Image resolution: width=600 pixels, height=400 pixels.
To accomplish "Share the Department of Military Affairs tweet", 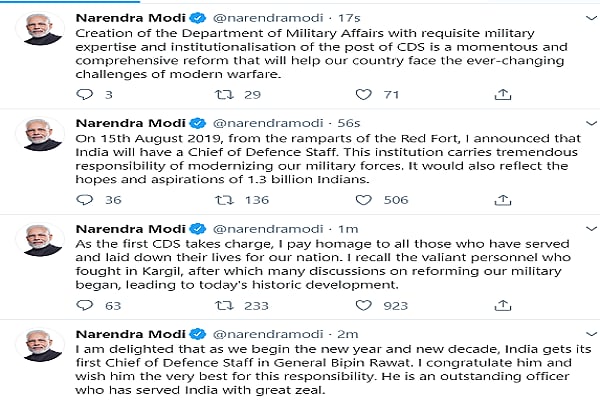I will pos(503,94).
